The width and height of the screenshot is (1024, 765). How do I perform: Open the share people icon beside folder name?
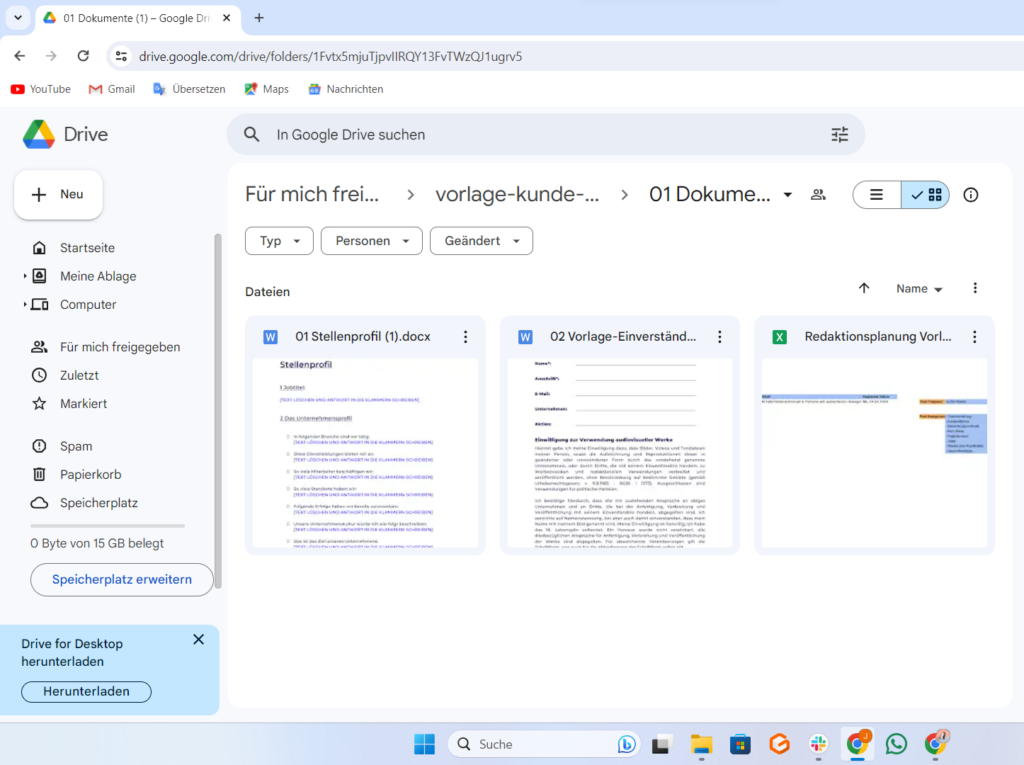pos(818,195)
